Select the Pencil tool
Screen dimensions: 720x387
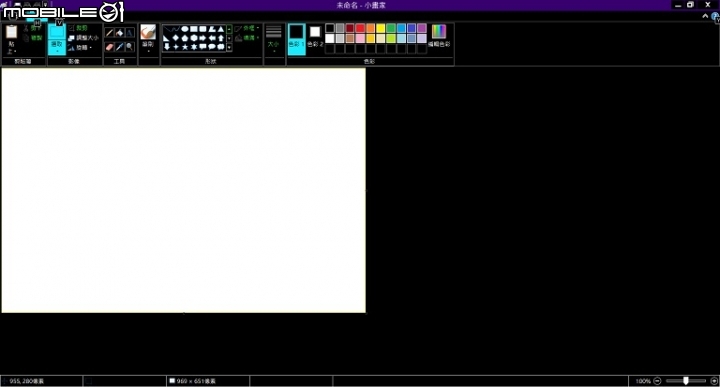point(109,33)
